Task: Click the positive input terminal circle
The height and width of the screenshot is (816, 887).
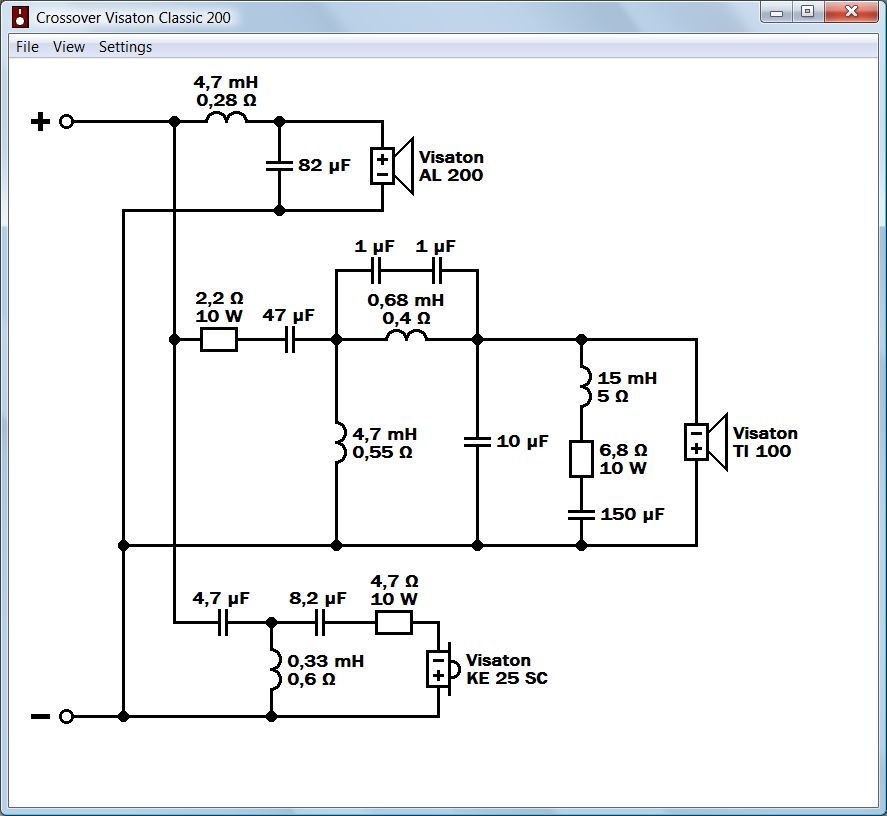Action: click(66, 122)
